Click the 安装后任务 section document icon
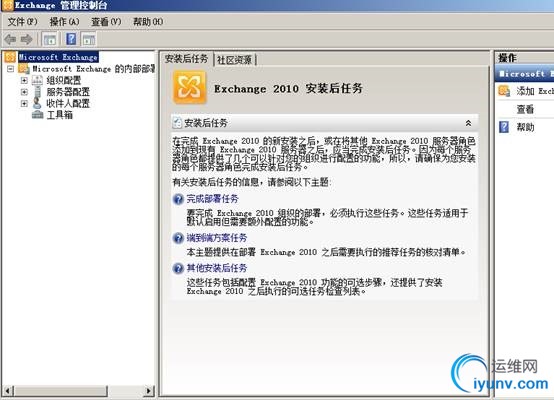The height and width of the screenshot is (400, 554). tap(177, 123)
